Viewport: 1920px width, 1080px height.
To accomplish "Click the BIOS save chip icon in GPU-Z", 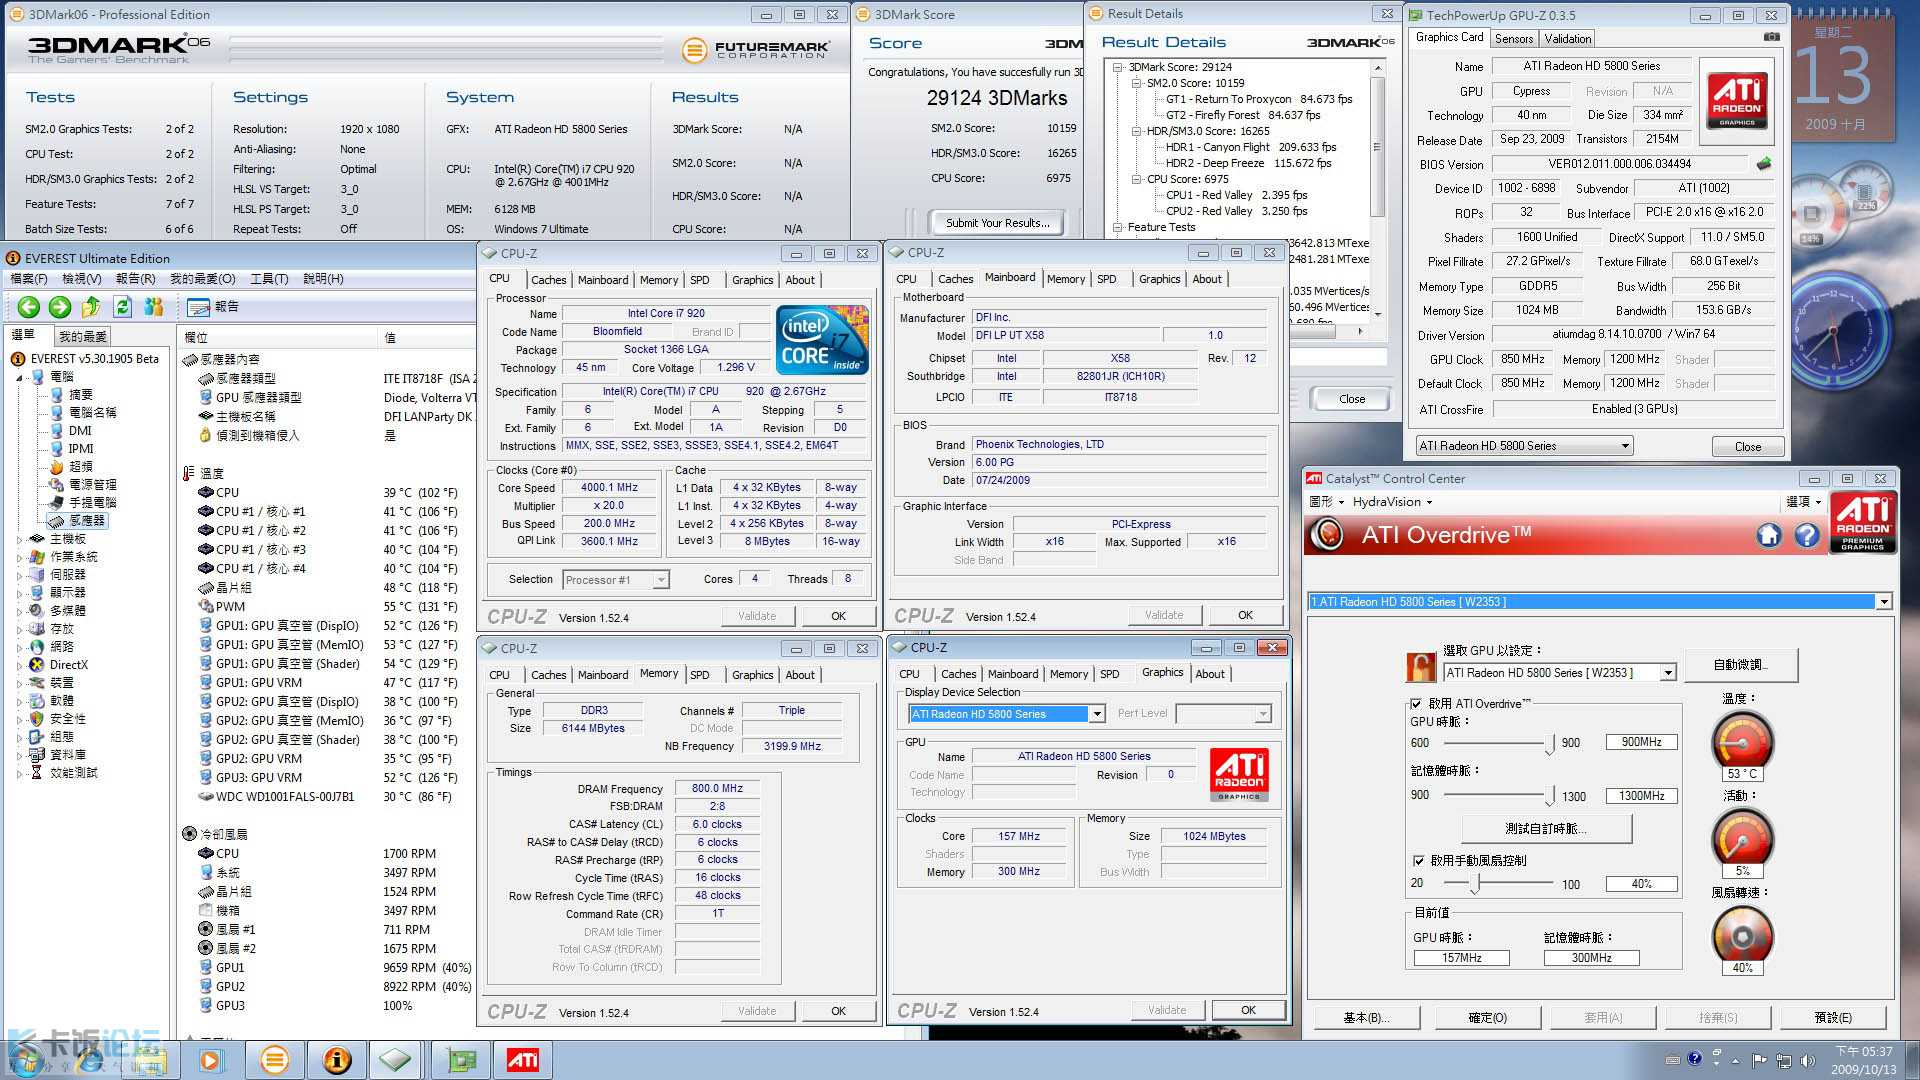I will 1764,164.
